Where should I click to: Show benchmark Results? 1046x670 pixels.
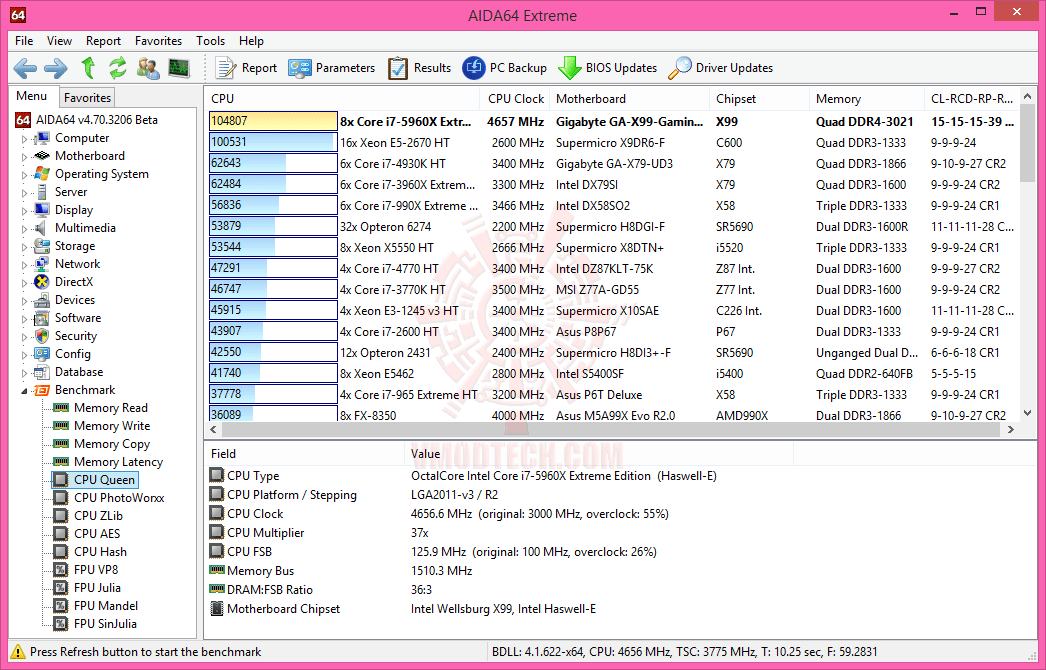420,67
